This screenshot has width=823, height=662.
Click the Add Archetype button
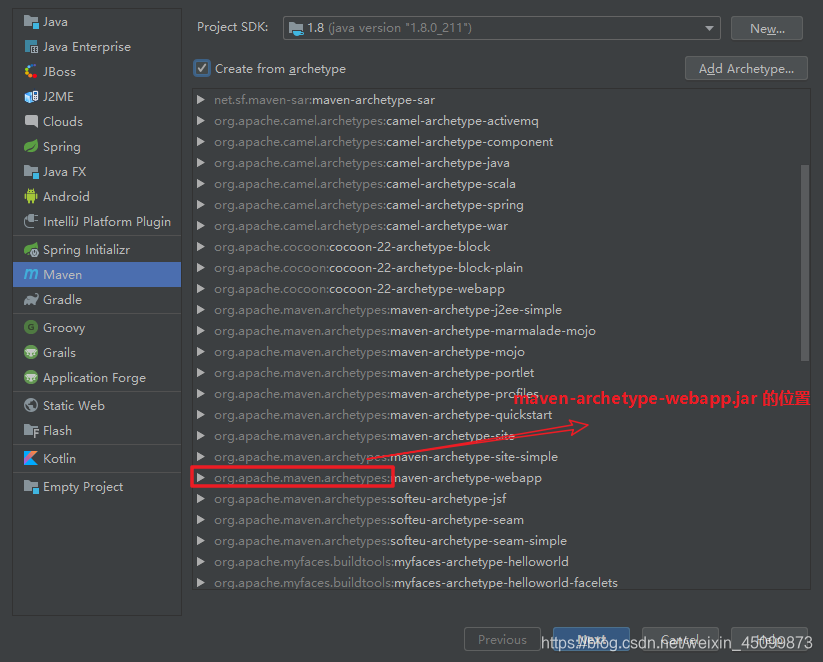(x=745, y=68)
